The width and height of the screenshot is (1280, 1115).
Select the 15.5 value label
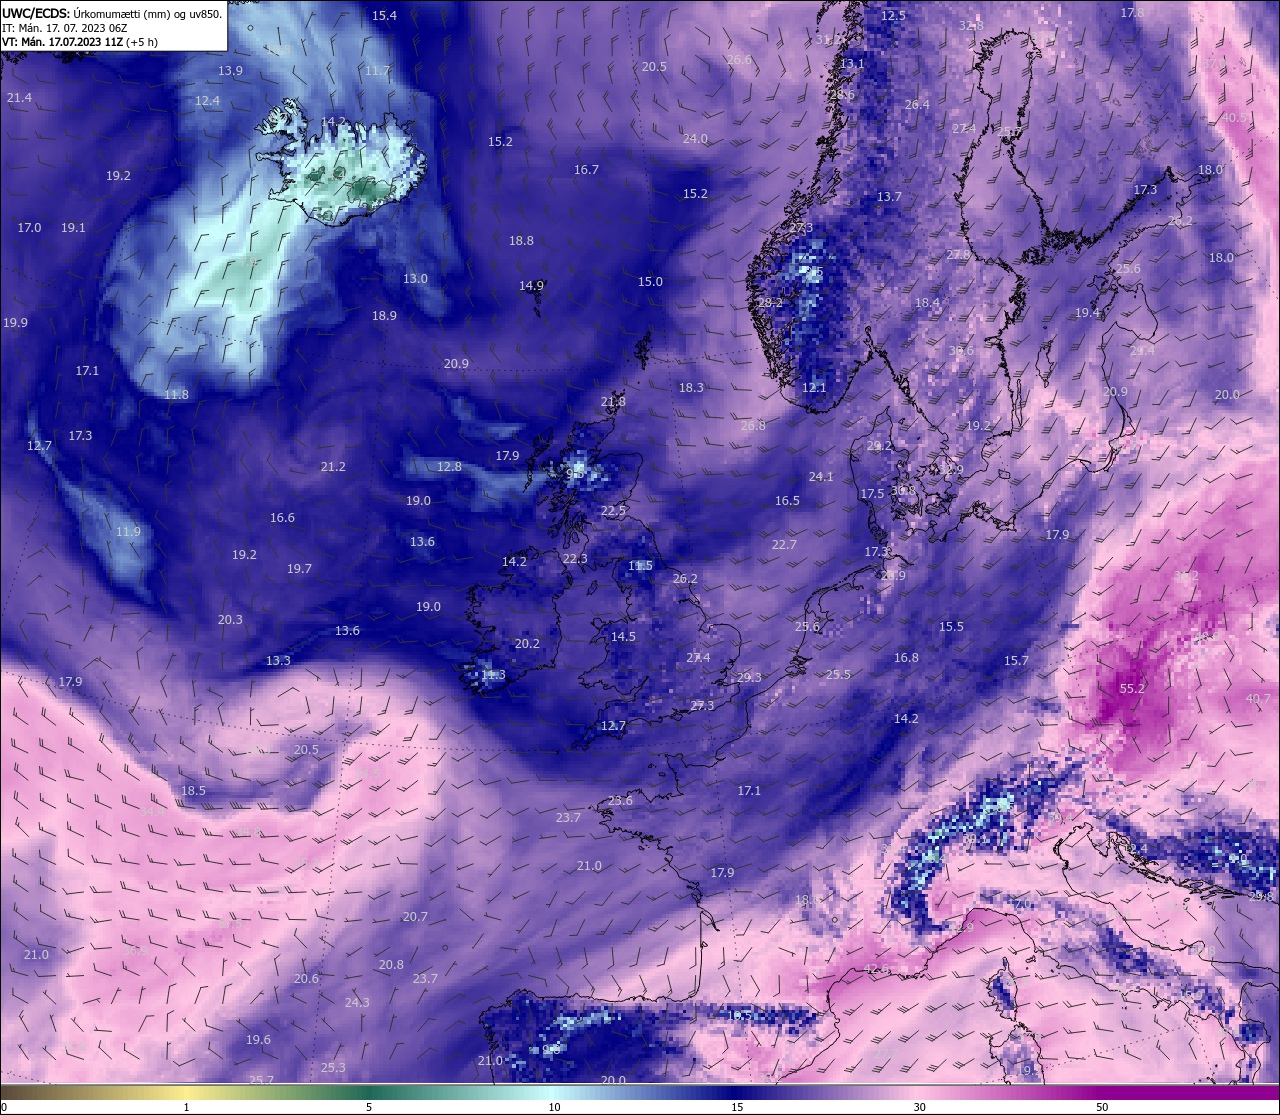coord(951,627)
